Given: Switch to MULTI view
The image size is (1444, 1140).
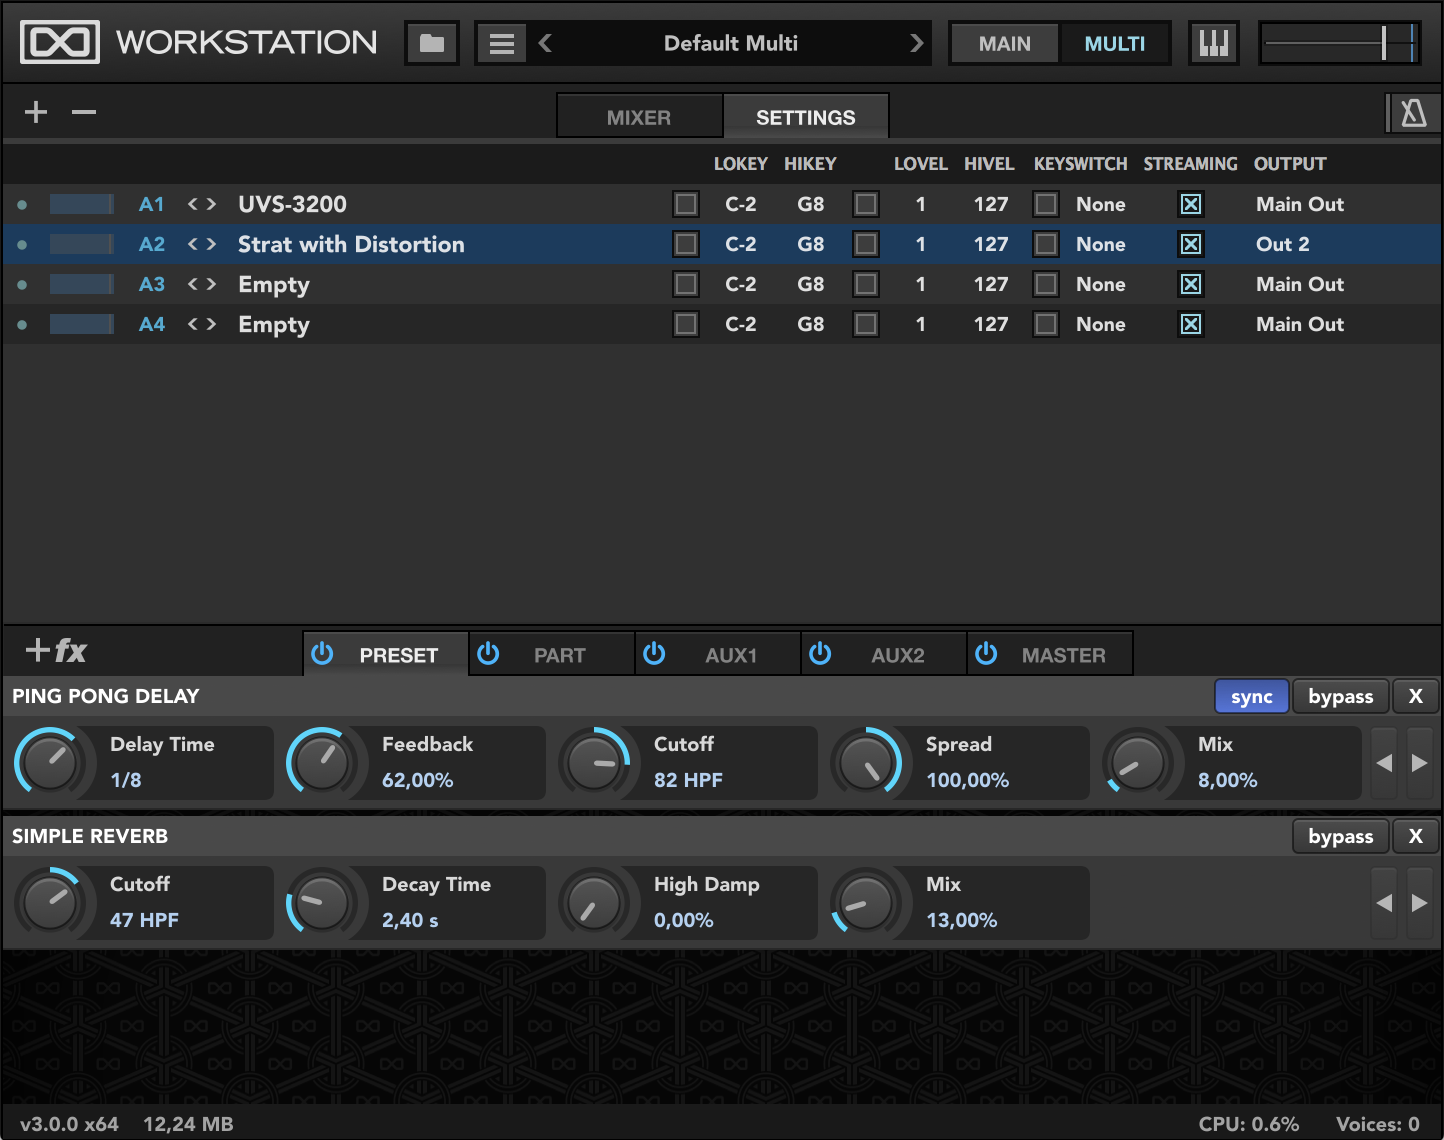Looking at the screenshot, I should [x=1115, y=44].
